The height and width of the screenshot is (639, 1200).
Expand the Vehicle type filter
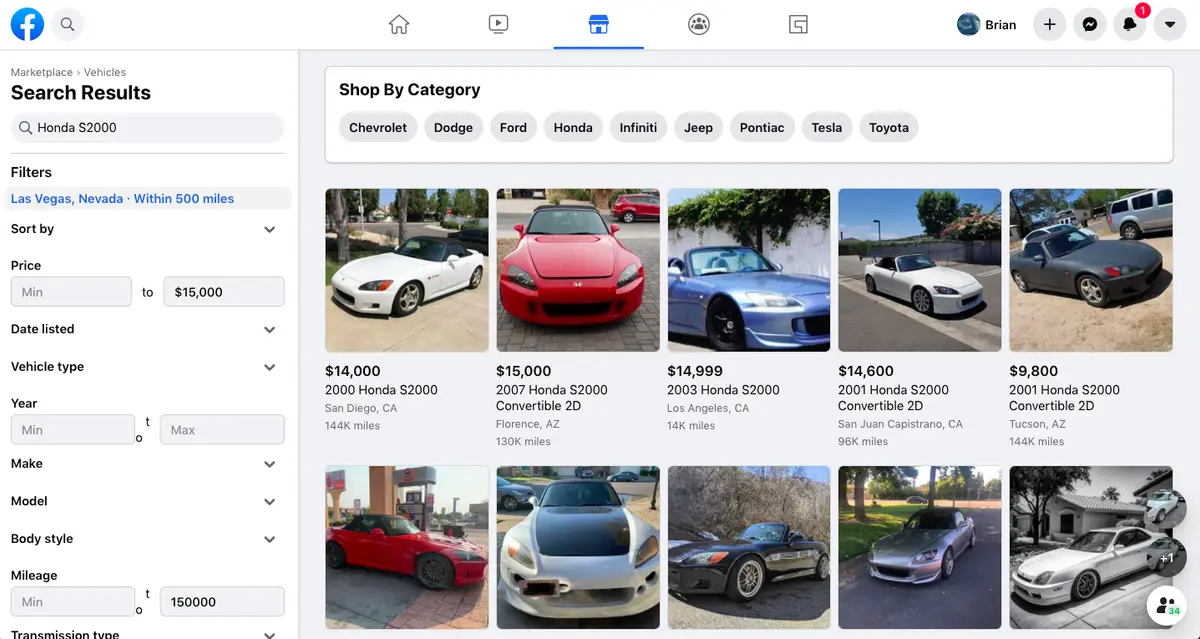point(145,366)
